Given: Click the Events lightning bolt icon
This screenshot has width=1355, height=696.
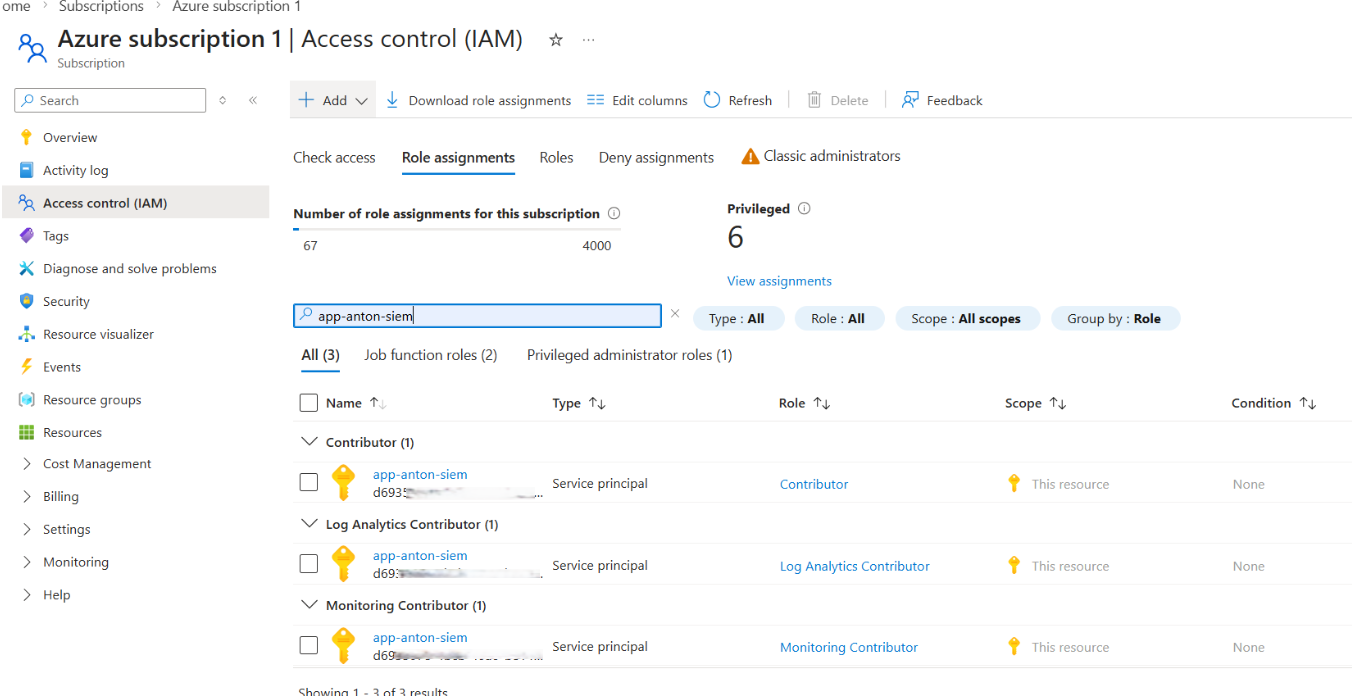Looking at the screenshot, I should tap(26, 367).
